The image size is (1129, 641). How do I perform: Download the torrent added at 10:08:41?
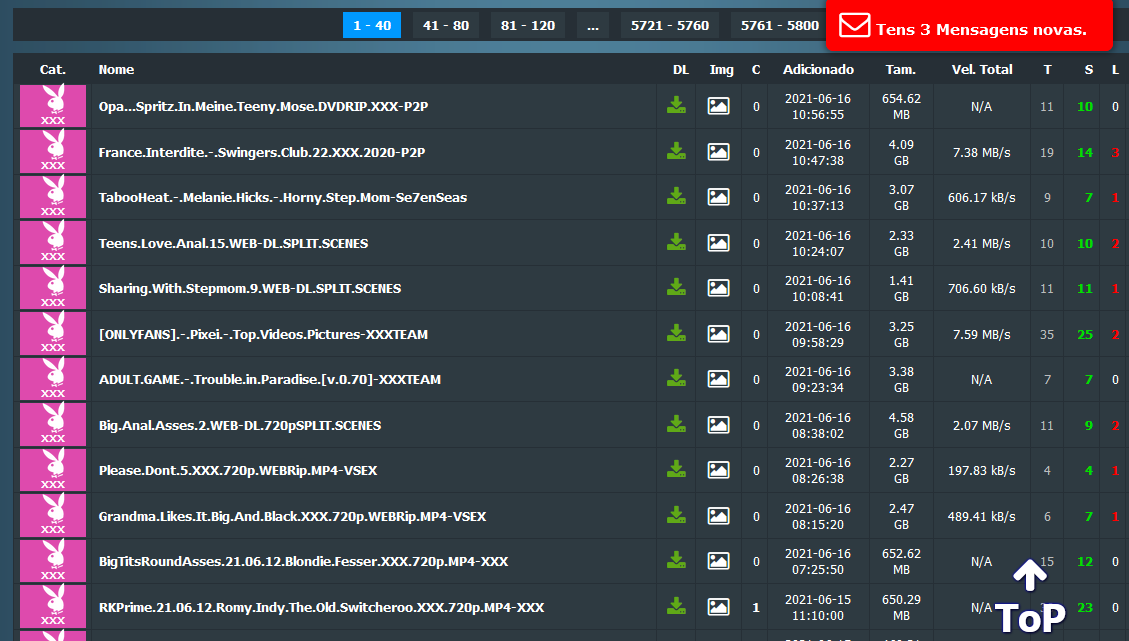coord(676,288)
